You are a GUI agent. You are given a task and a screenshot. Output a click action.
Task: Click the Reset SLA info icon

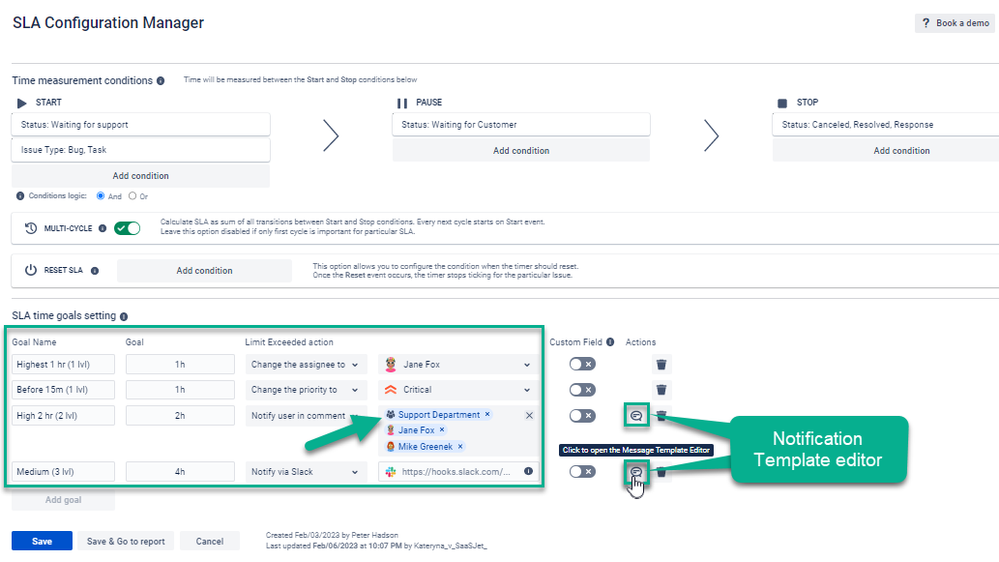coord(95,271)
